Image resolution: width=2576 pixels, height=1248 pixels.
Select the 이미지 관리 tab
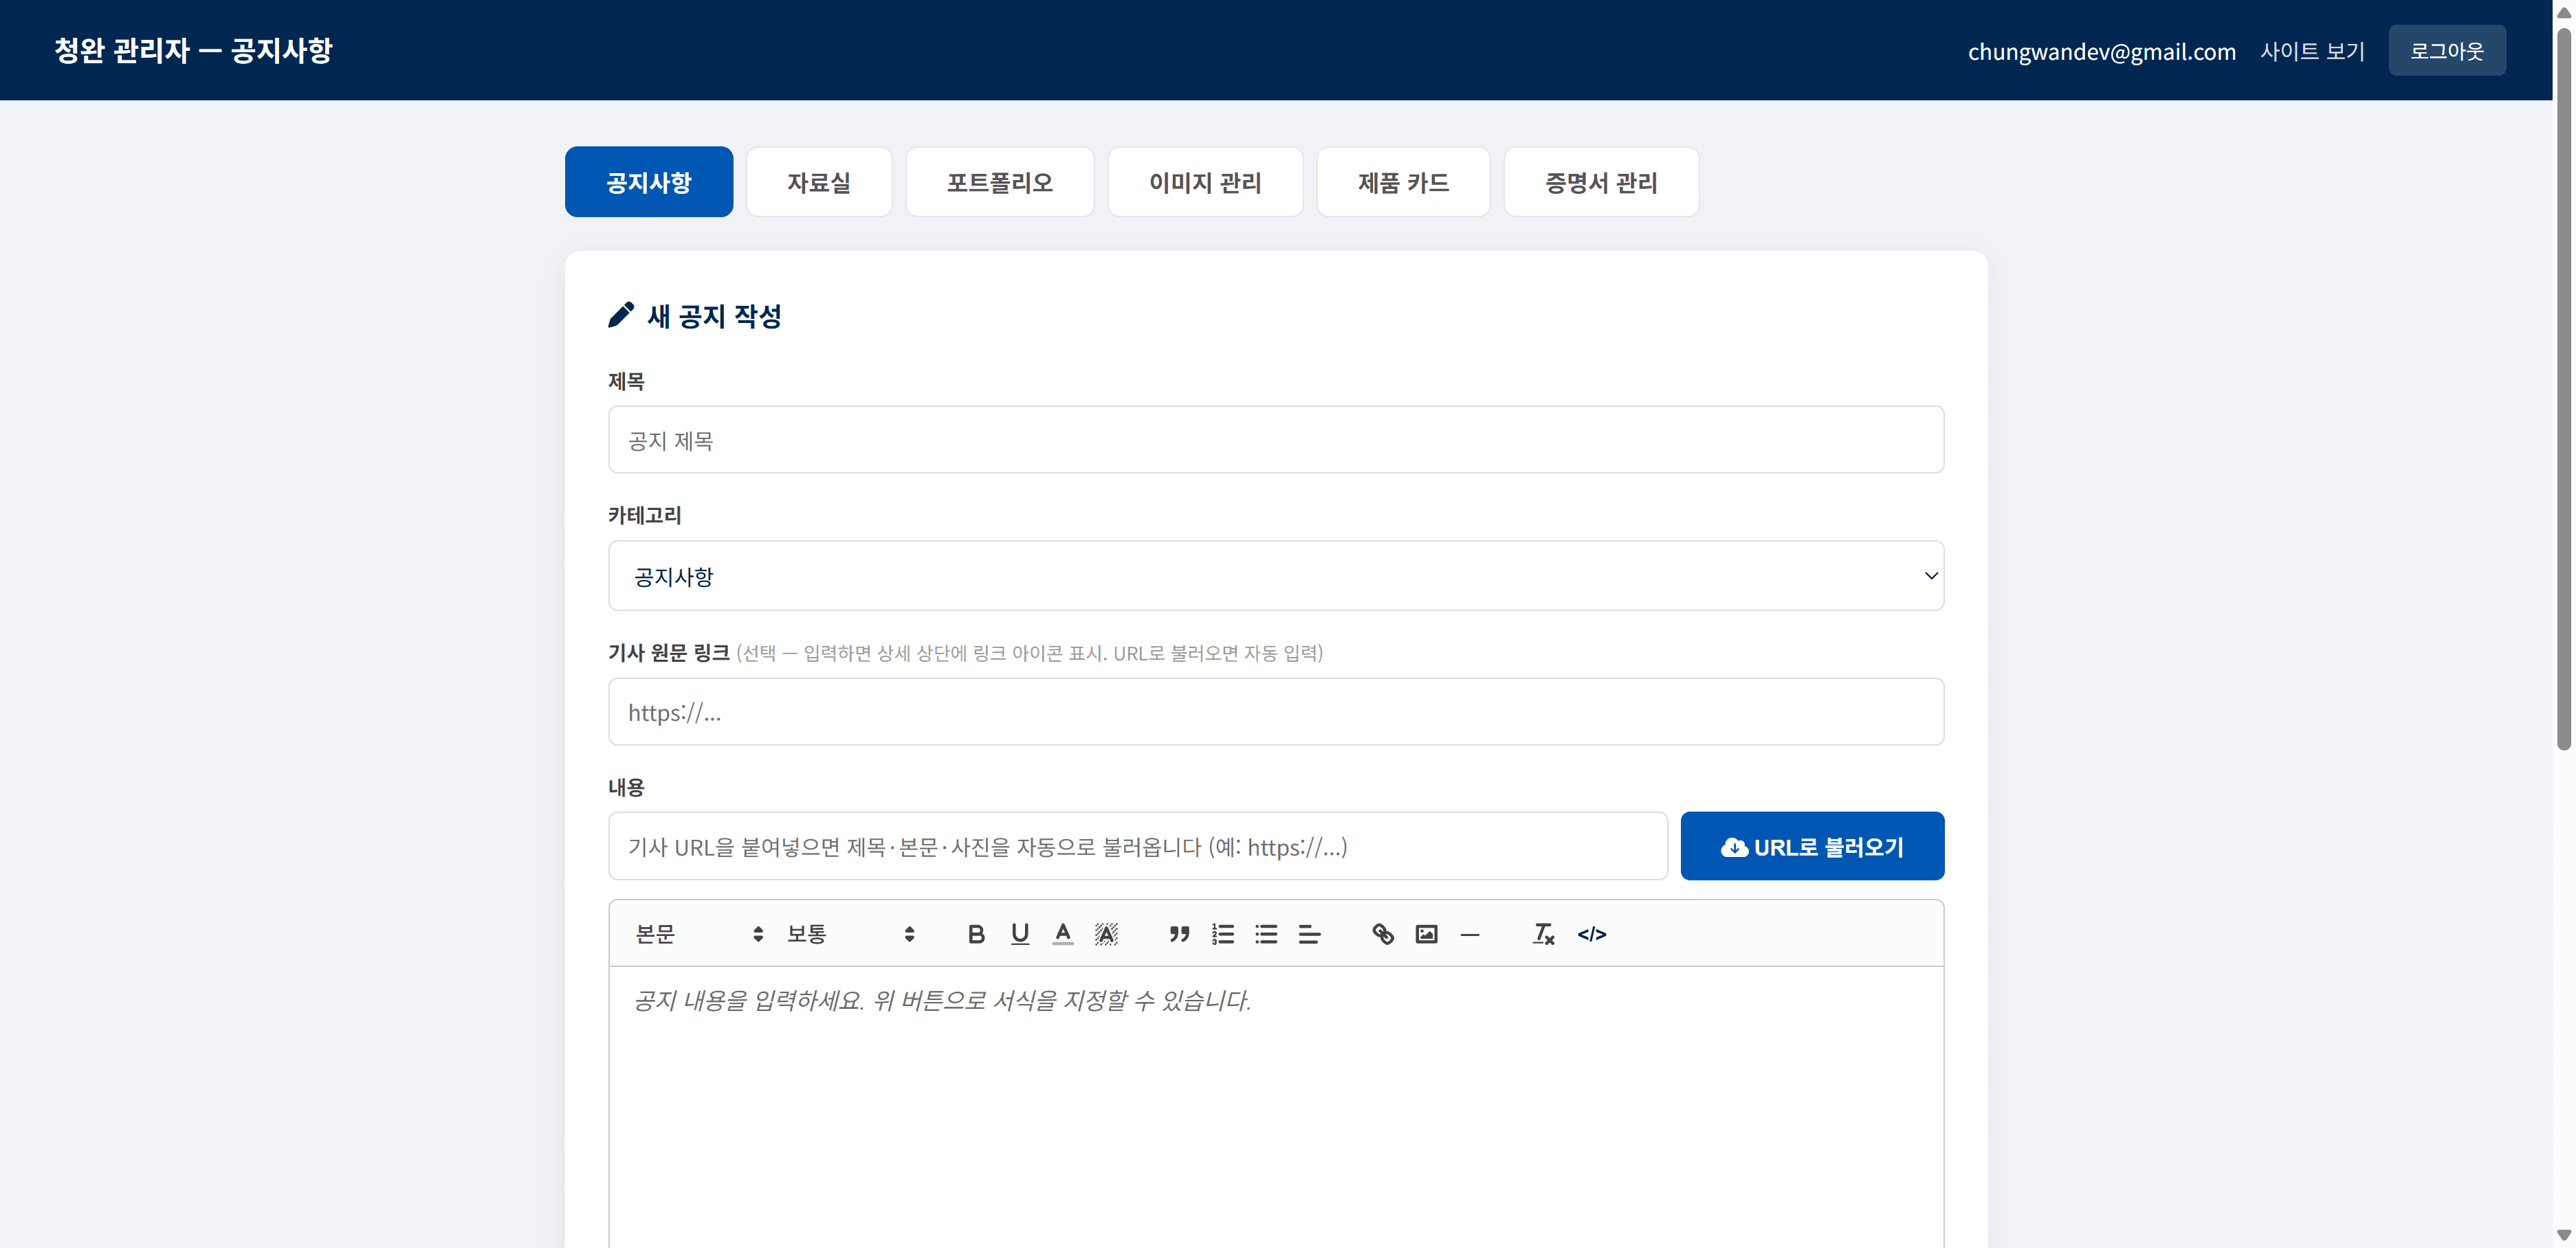pyautogui.click(x=1205, y=182)
